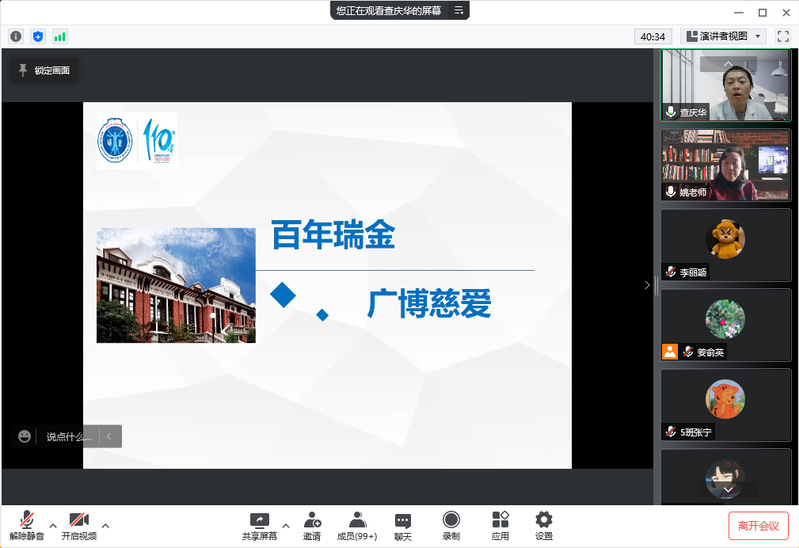Expand audio options arrow next to mute
The width and height of the screenshot is (799, 548).
[53, 525]
